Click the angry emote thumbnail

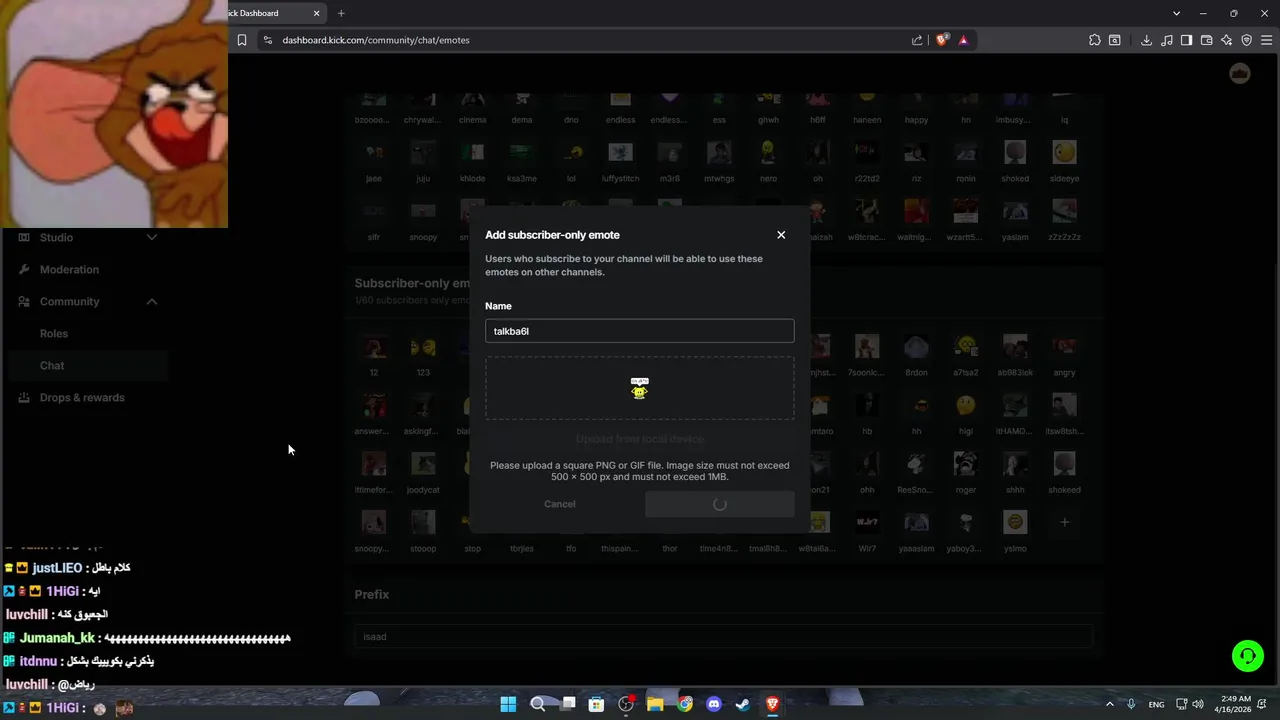pos(1065,347)
